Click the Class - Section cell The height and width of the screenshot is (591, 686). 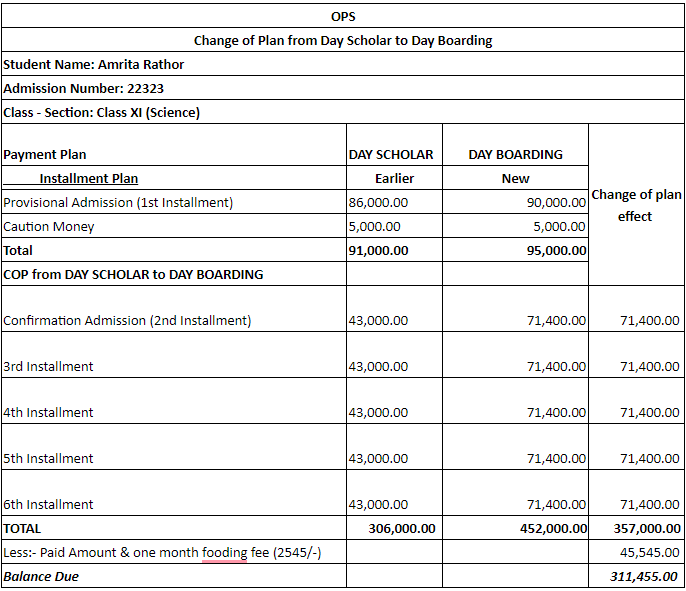tap(102, 112)
